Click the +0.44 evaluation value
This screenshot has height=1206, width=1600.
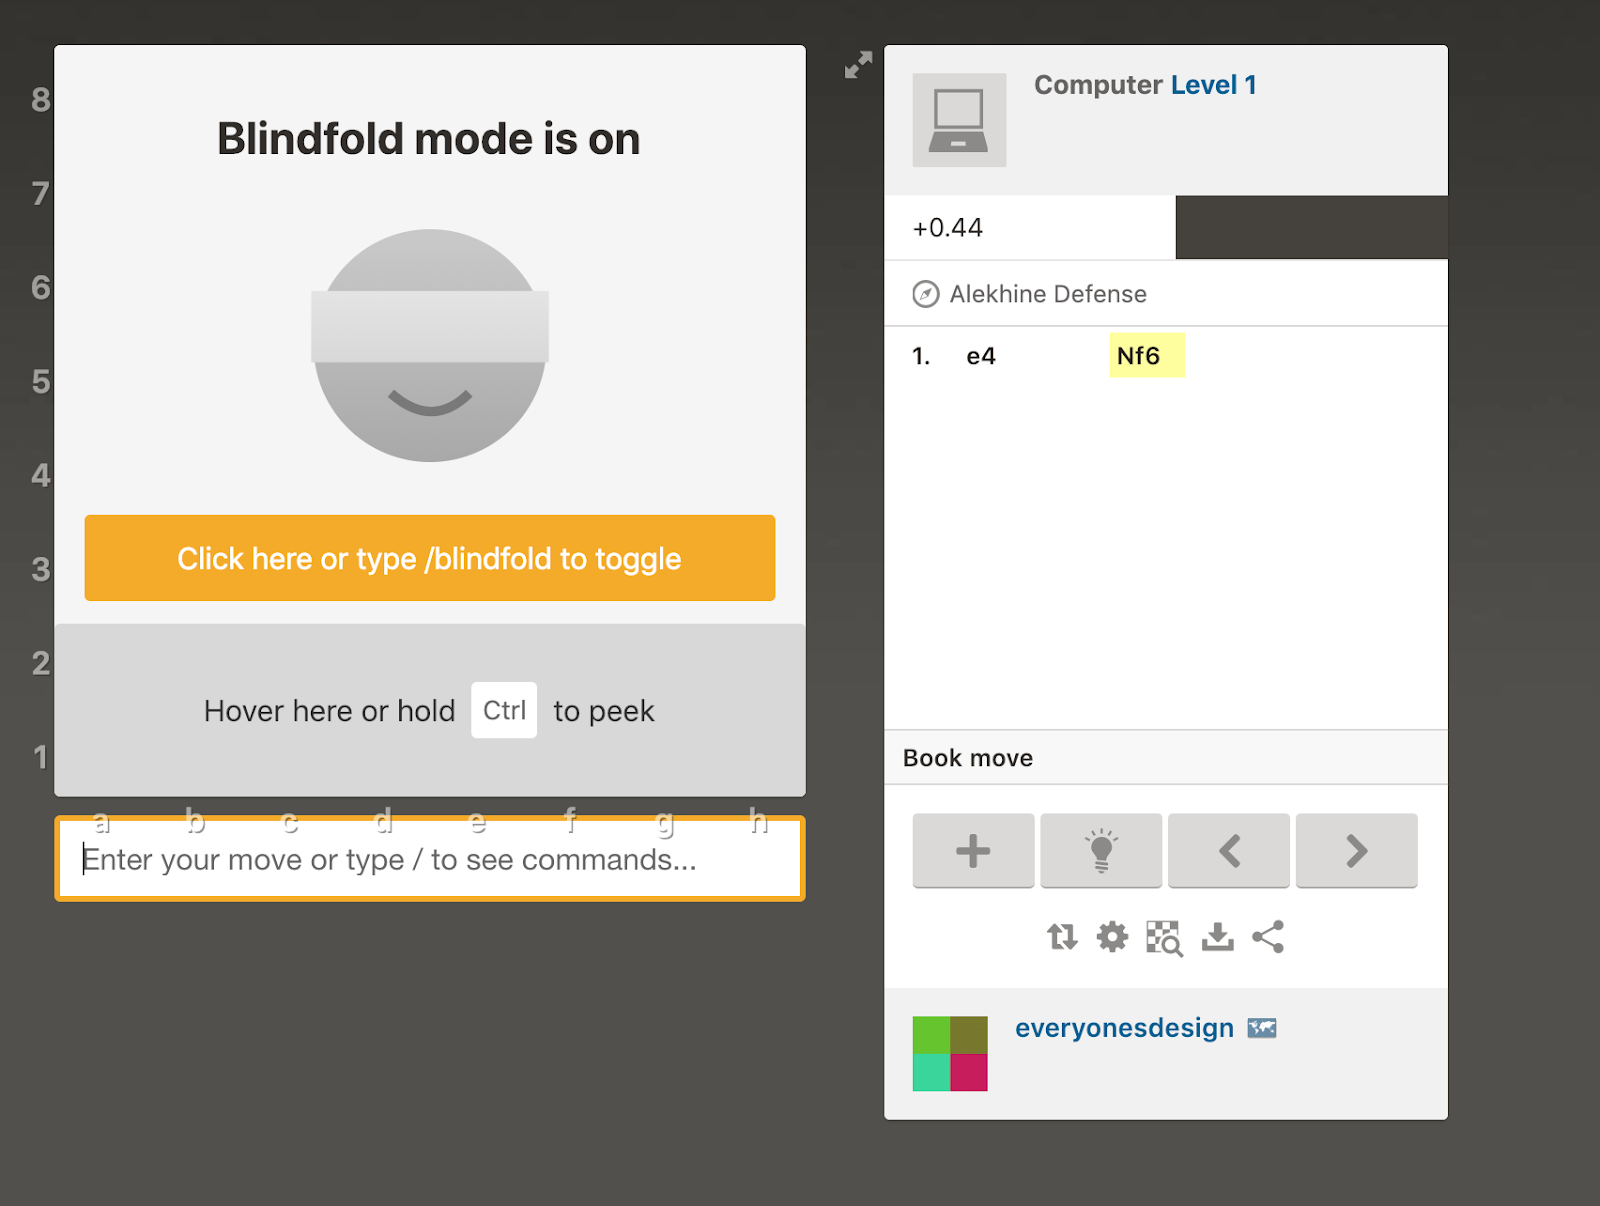[947, 228]
